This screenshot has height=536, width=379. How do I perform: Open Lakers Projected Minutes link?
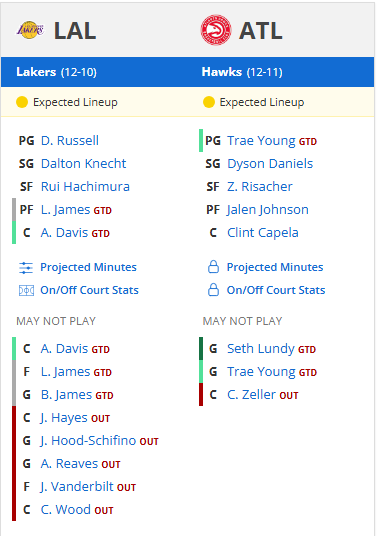coord(89,267)
